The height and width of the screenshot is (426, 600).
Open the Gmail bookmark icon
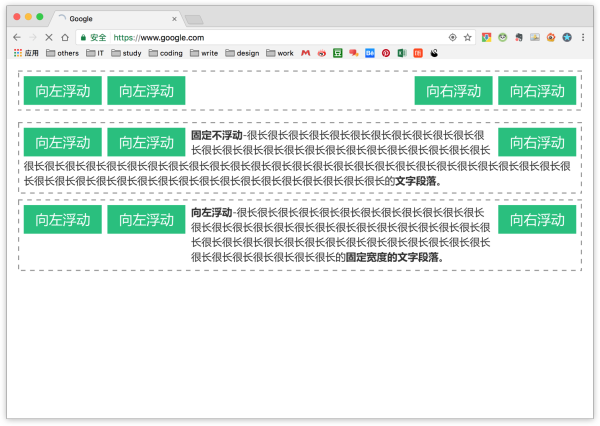pos(305,53)
